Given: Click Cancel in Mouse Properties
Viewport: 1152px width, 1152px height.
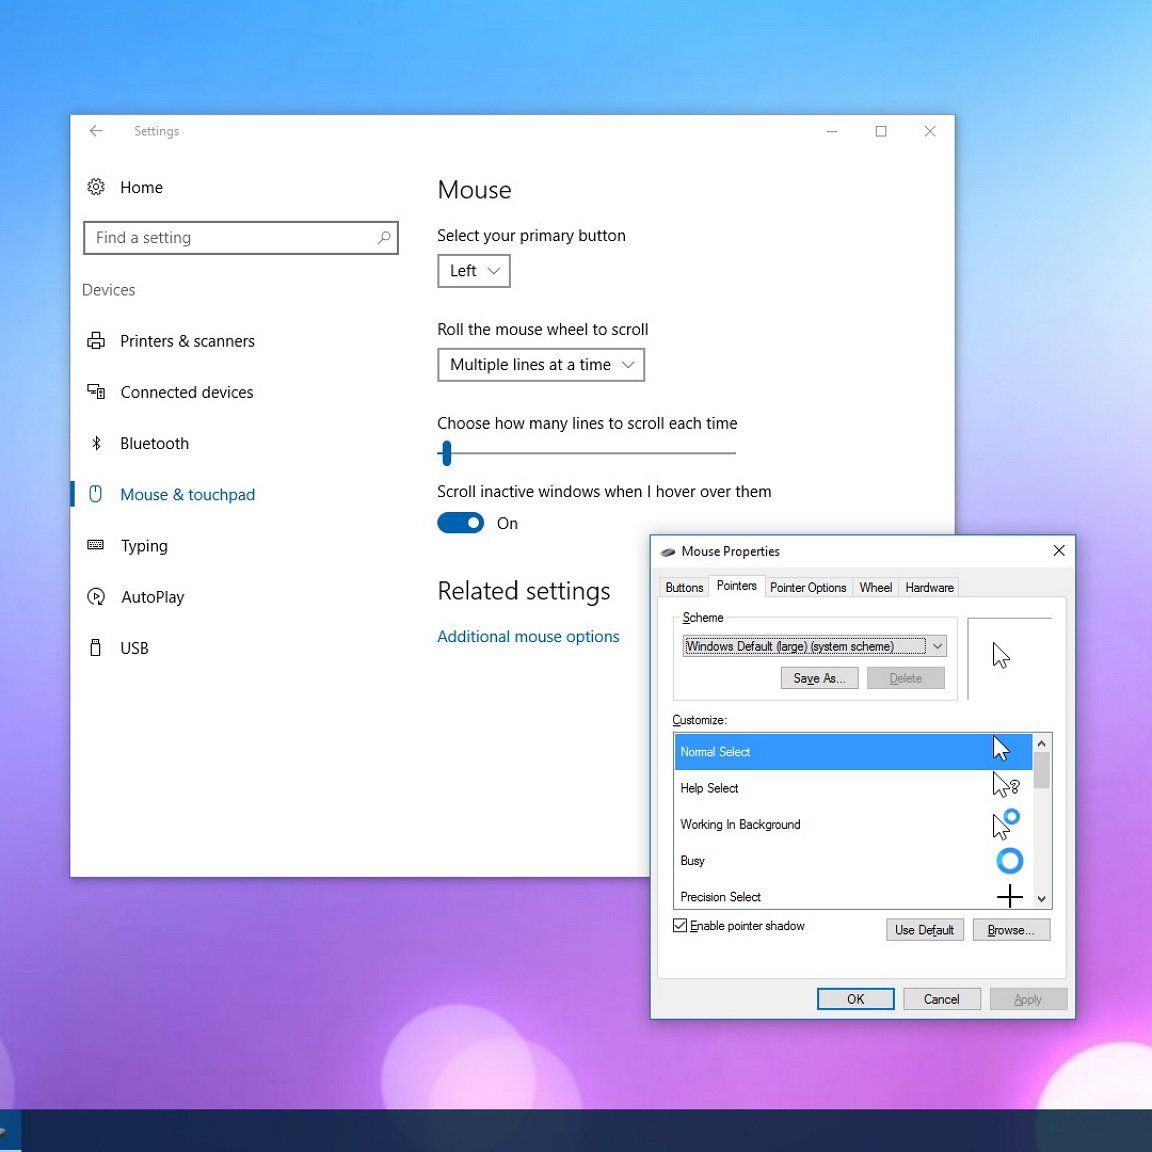Looking at the screenshot, I should pyautogui.click(x=941, y=999).
